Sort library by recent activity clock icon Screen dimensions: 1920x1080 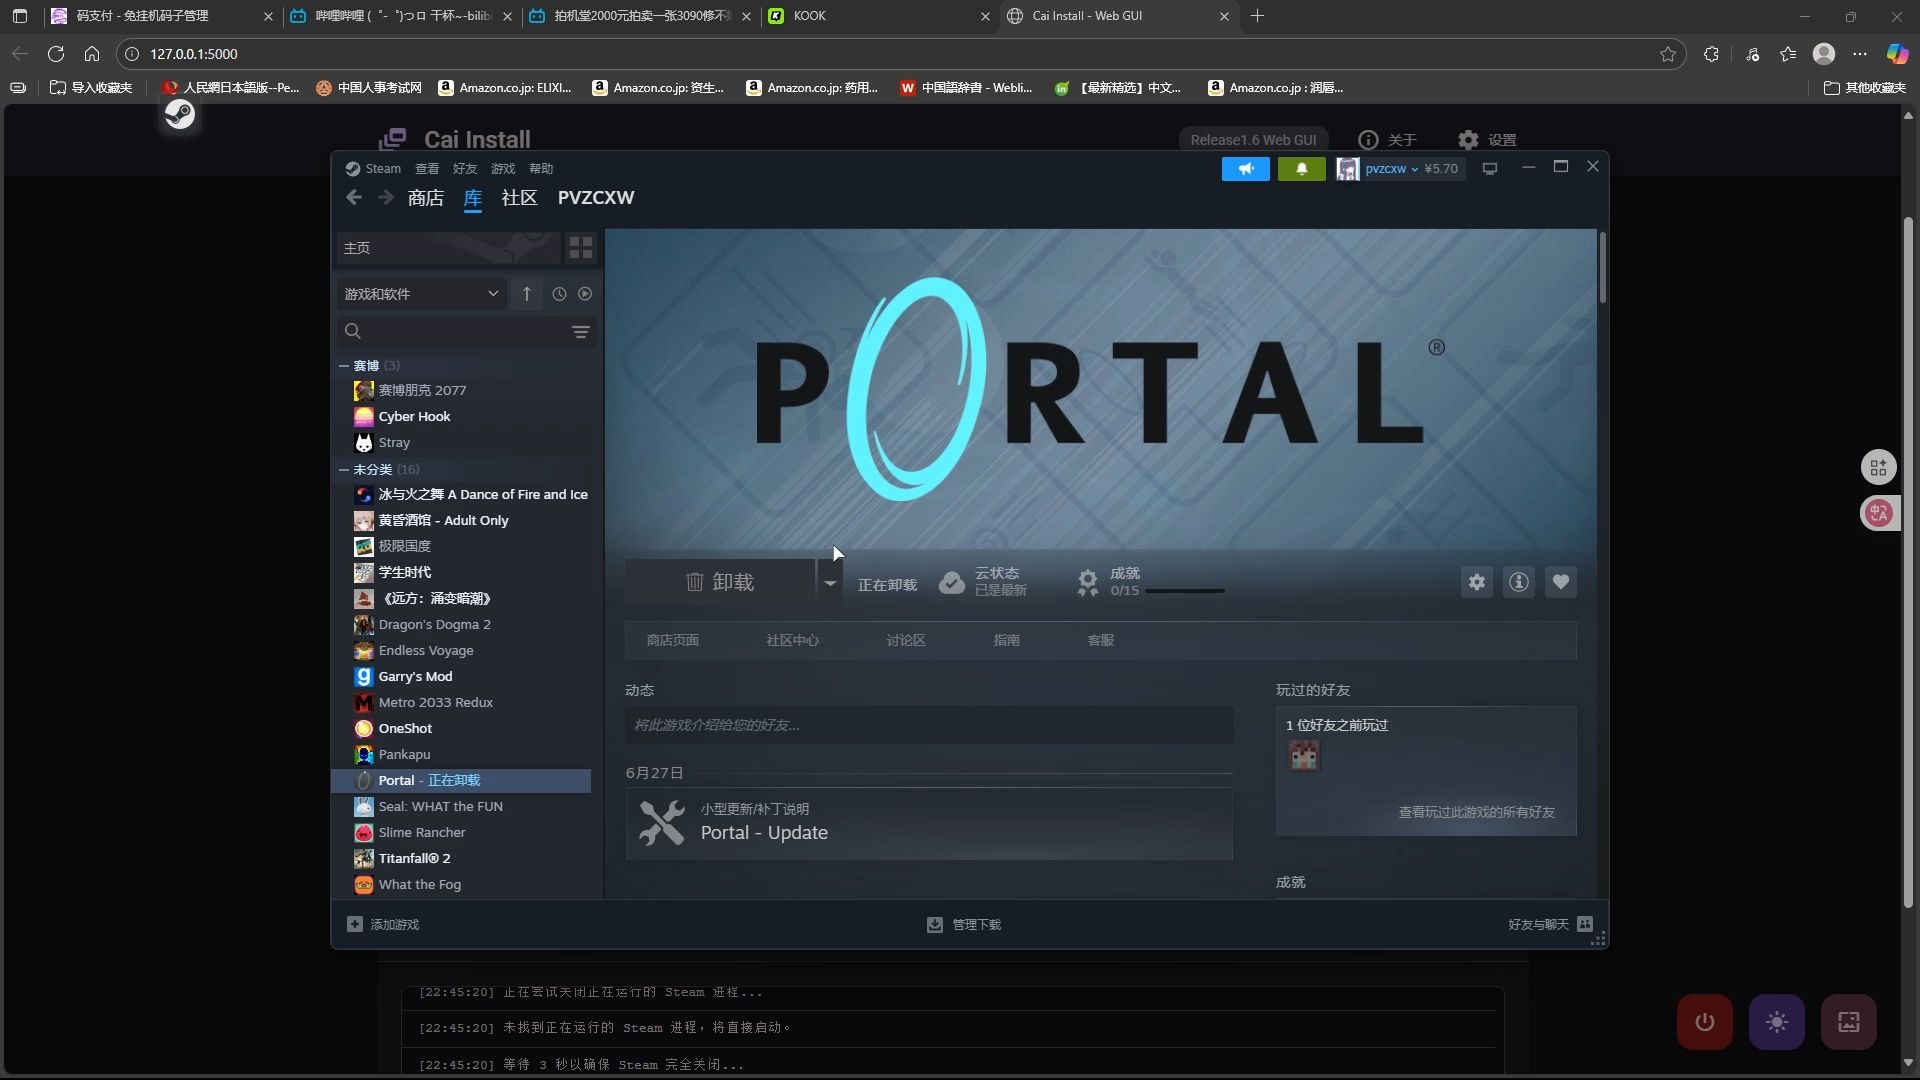(559, 294)
